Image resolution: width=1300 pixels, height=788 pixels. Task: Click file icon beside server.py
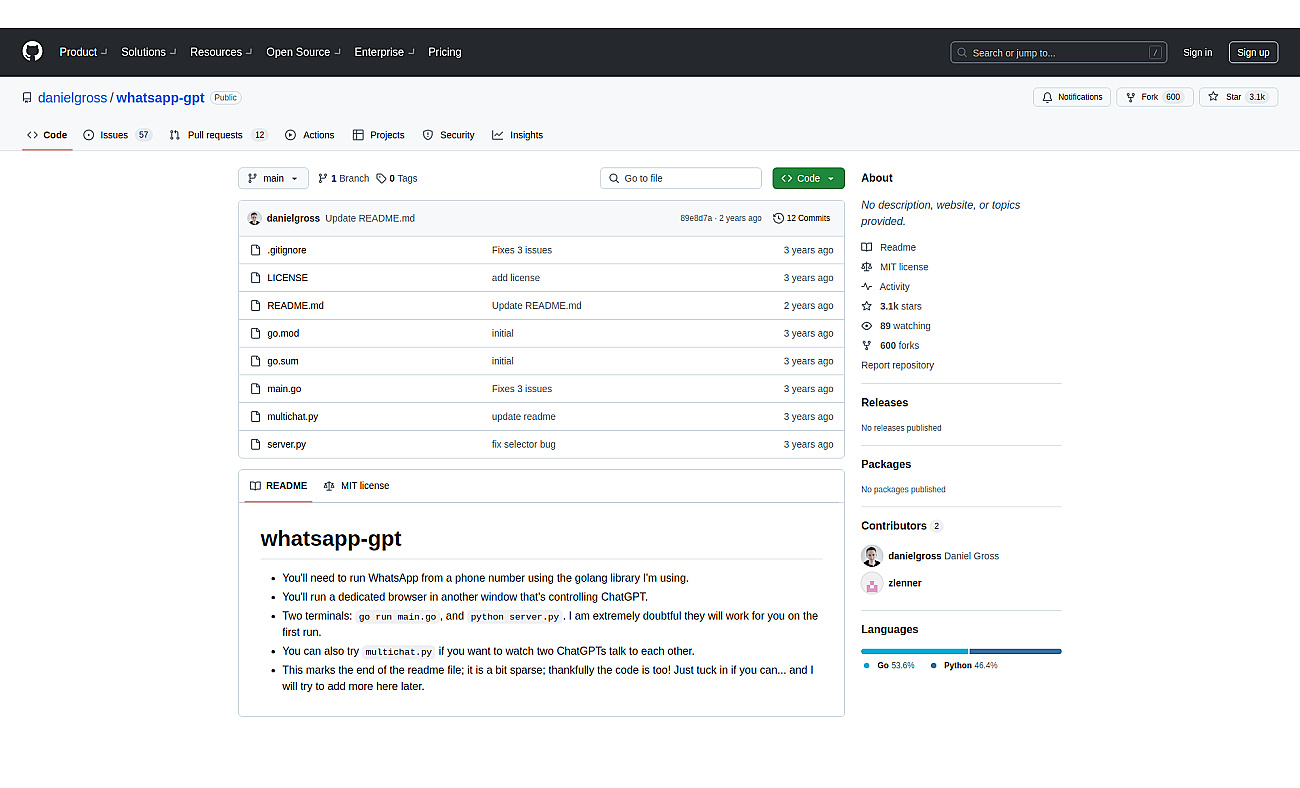(x=256, y=444)
